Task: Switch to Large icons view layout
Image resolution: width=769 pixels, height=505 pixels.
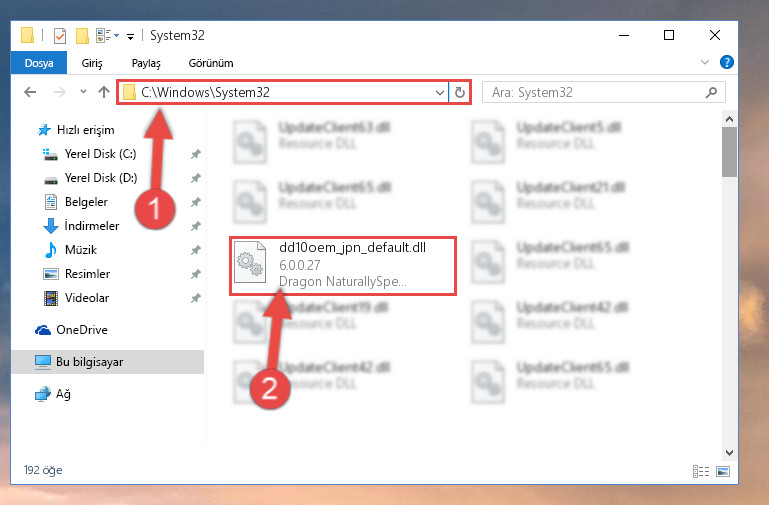Action: [x=723, y=471]
